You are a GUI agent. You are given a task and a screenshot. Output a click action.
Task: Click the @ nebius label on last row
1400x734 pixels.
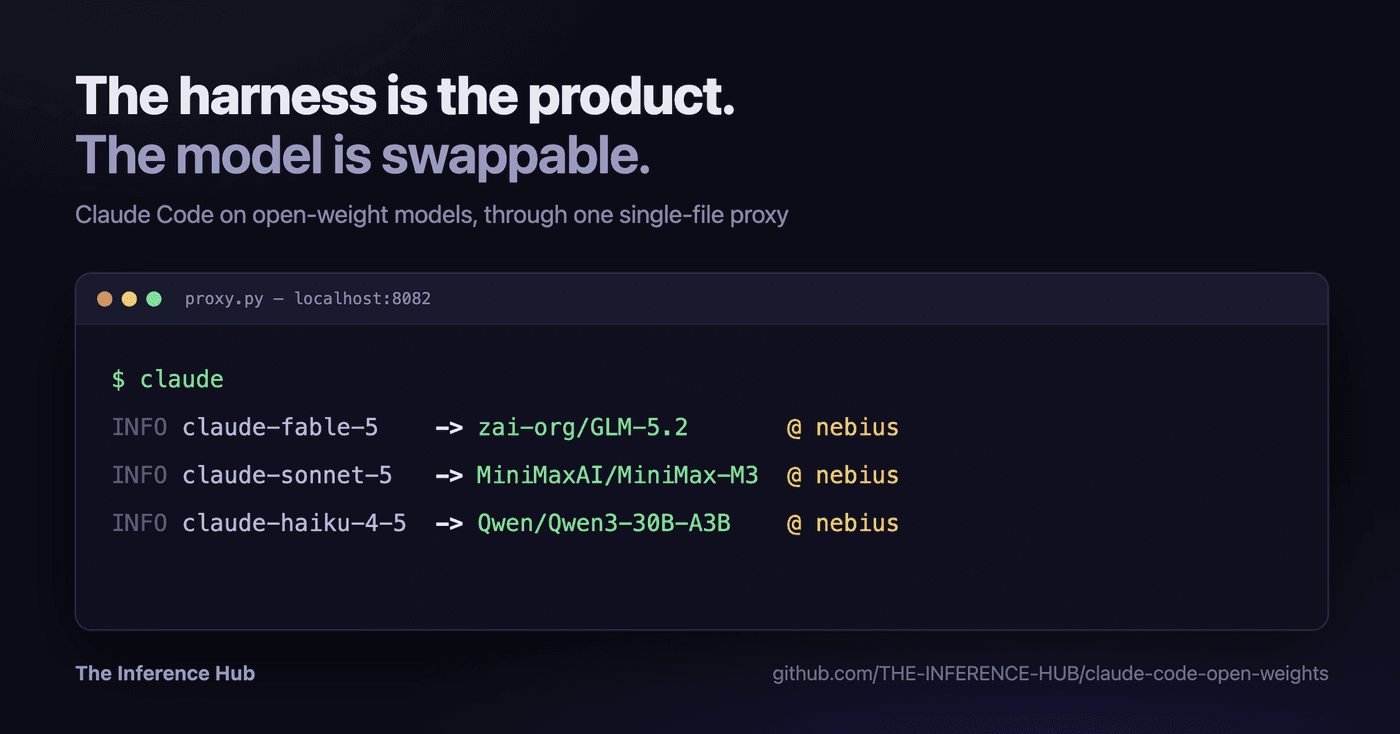843,523
